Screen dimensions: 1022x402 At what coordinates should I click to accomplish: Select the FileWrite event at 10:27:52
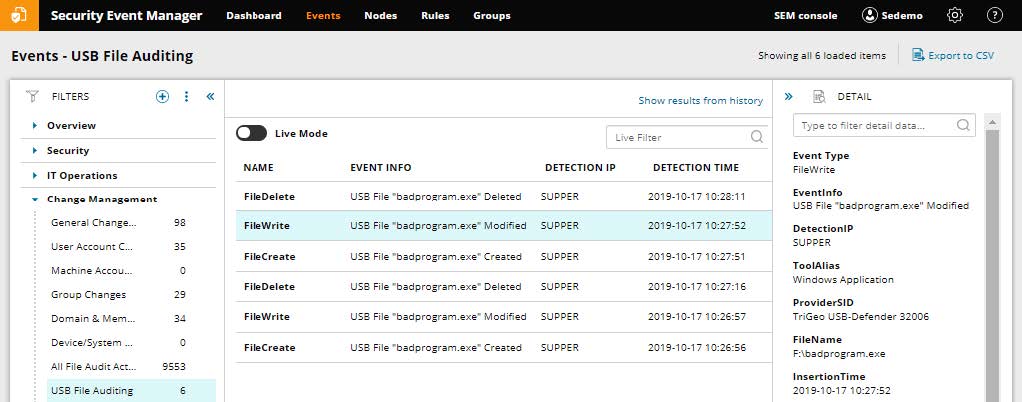pyautogui.click(x=504, y=226)
